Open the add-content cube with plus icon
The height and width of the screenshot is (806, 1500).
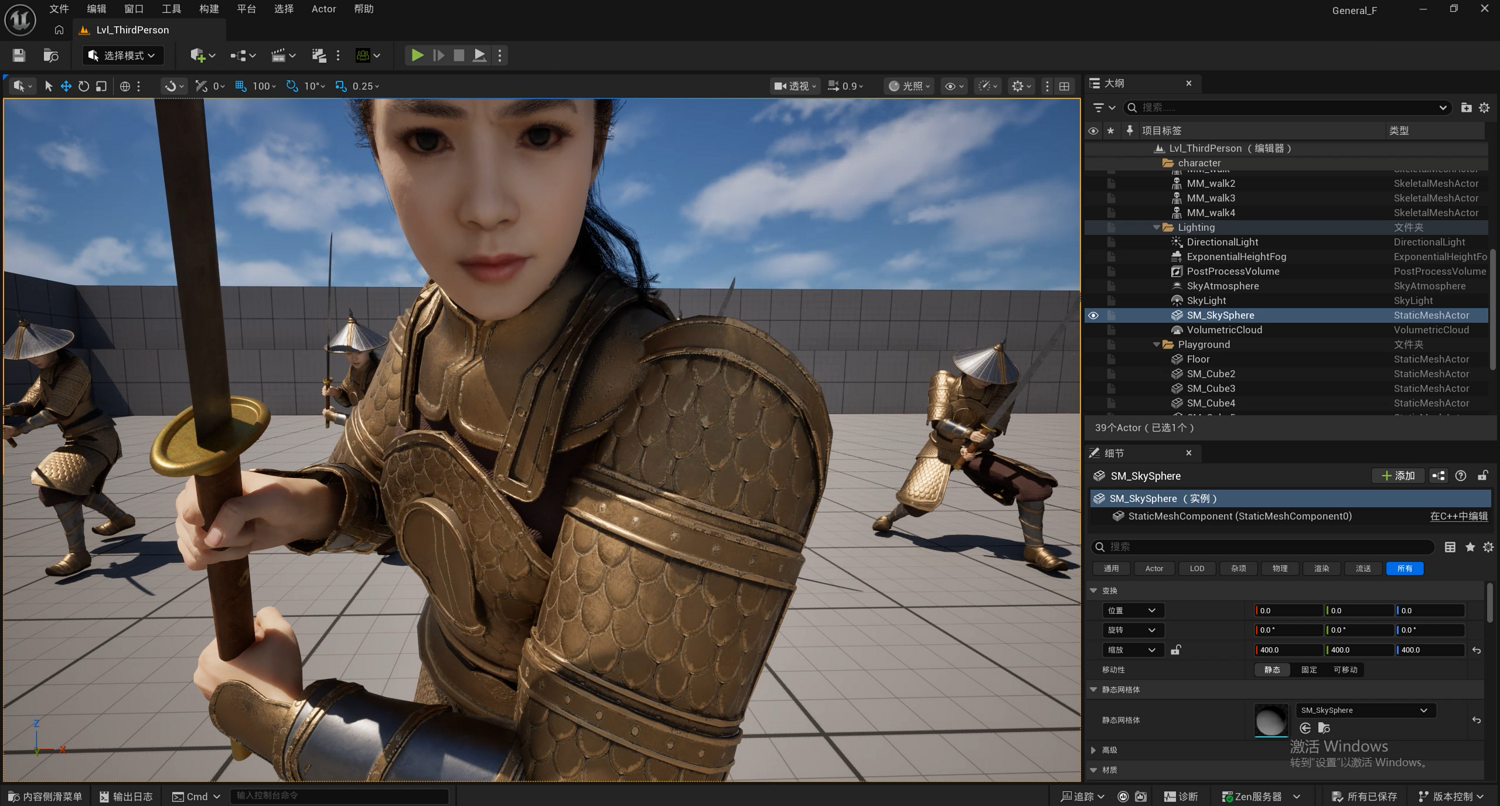click(202, 56)
